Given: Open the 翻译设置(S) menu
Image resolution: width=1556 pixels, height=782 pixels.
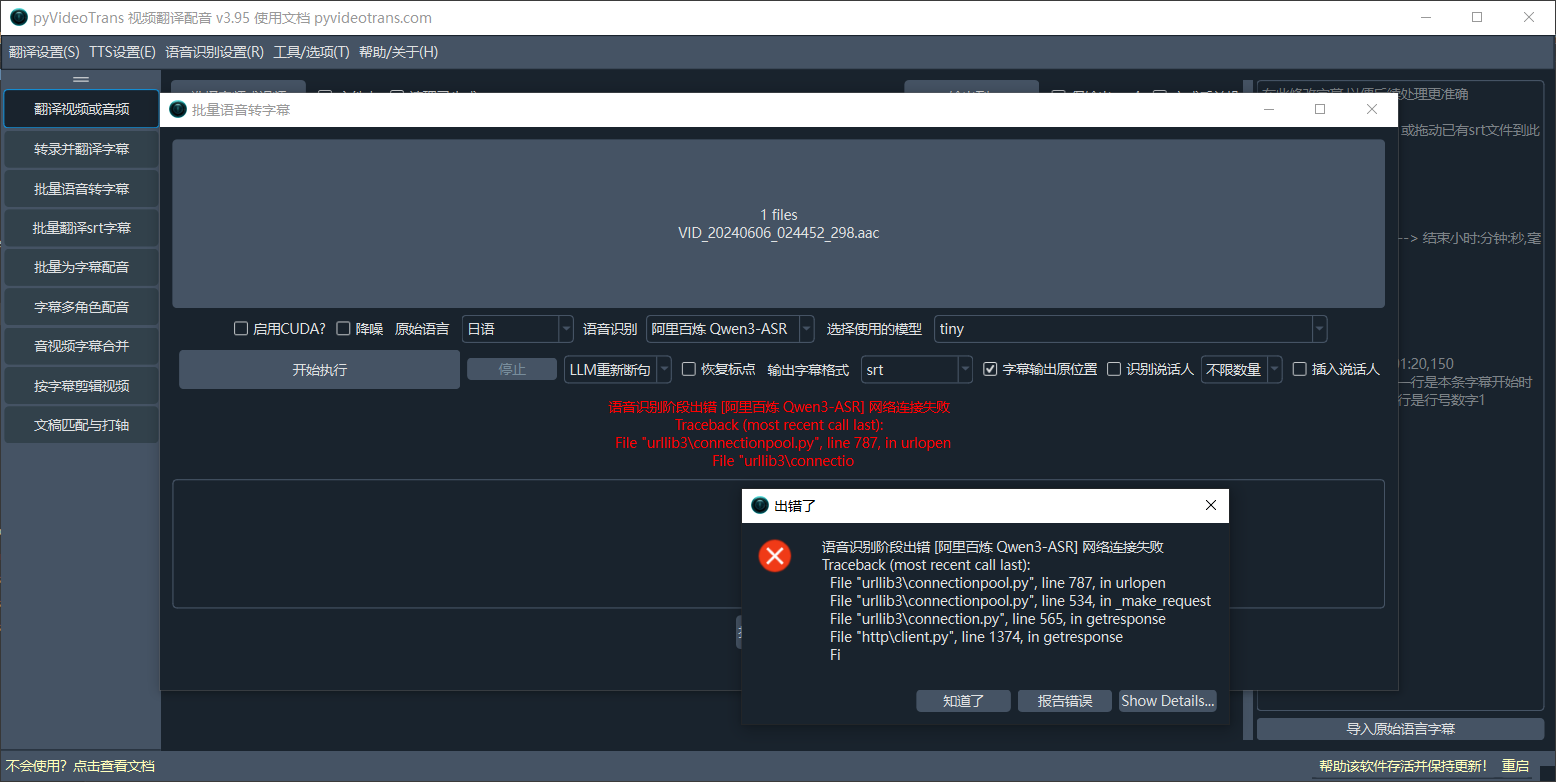Looking at the screenshot, I should pyautogui.click(x=44, y=52).
